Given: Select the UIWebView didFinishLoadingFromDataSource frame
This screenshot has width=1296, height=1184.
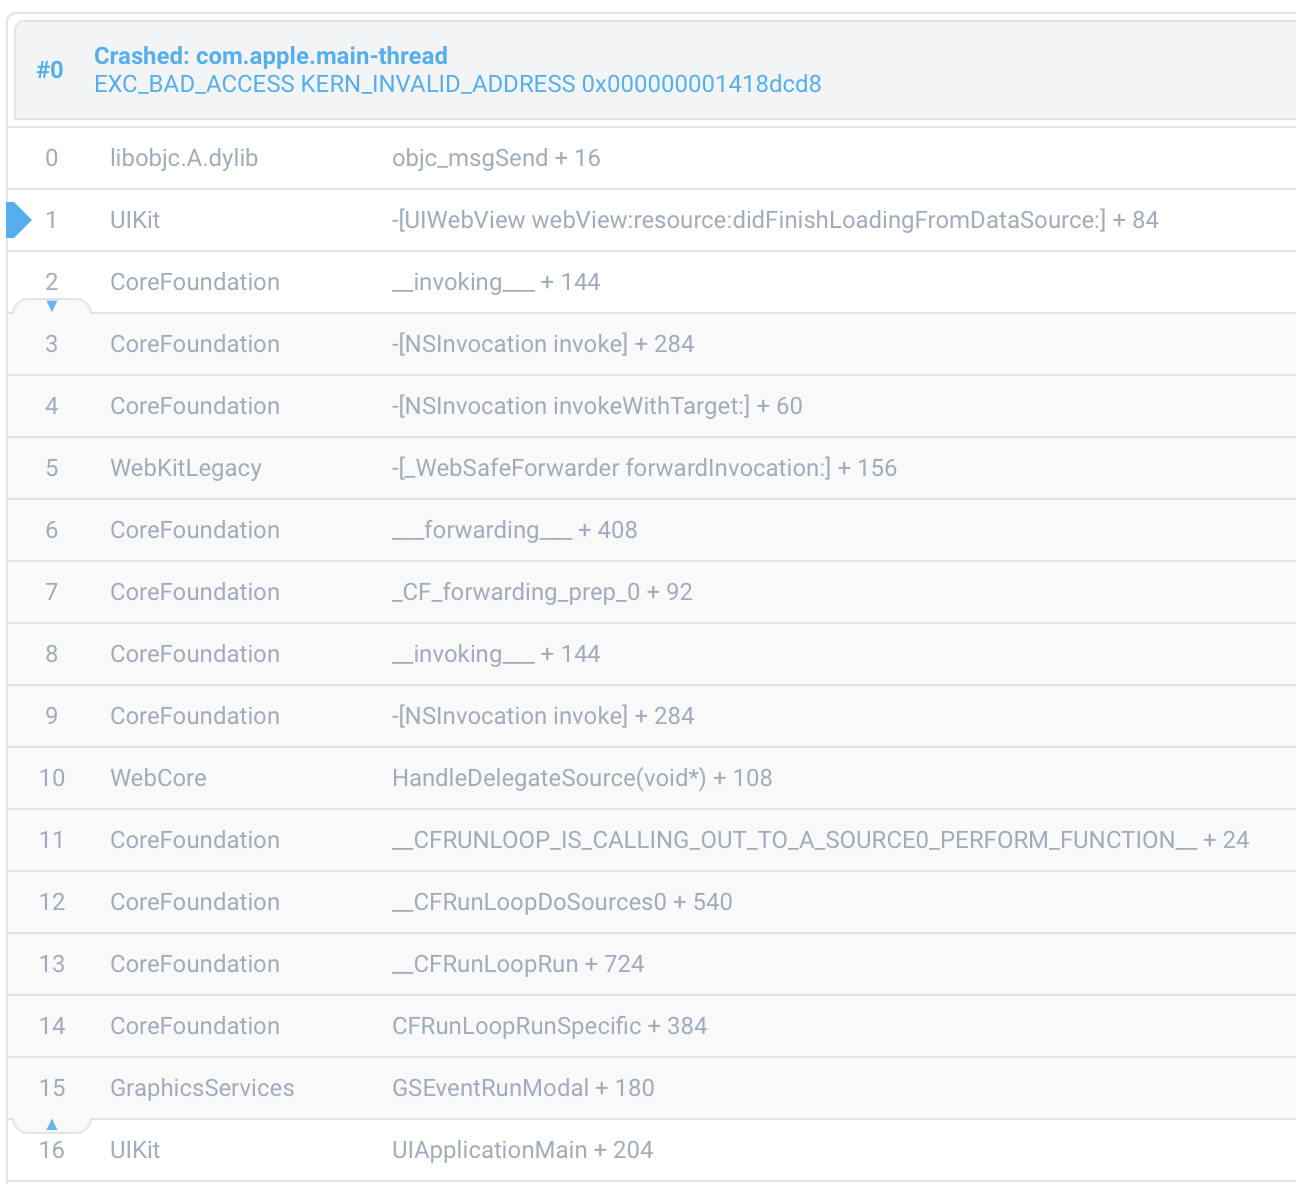Looking at the screenshot, I should (774, 220).
